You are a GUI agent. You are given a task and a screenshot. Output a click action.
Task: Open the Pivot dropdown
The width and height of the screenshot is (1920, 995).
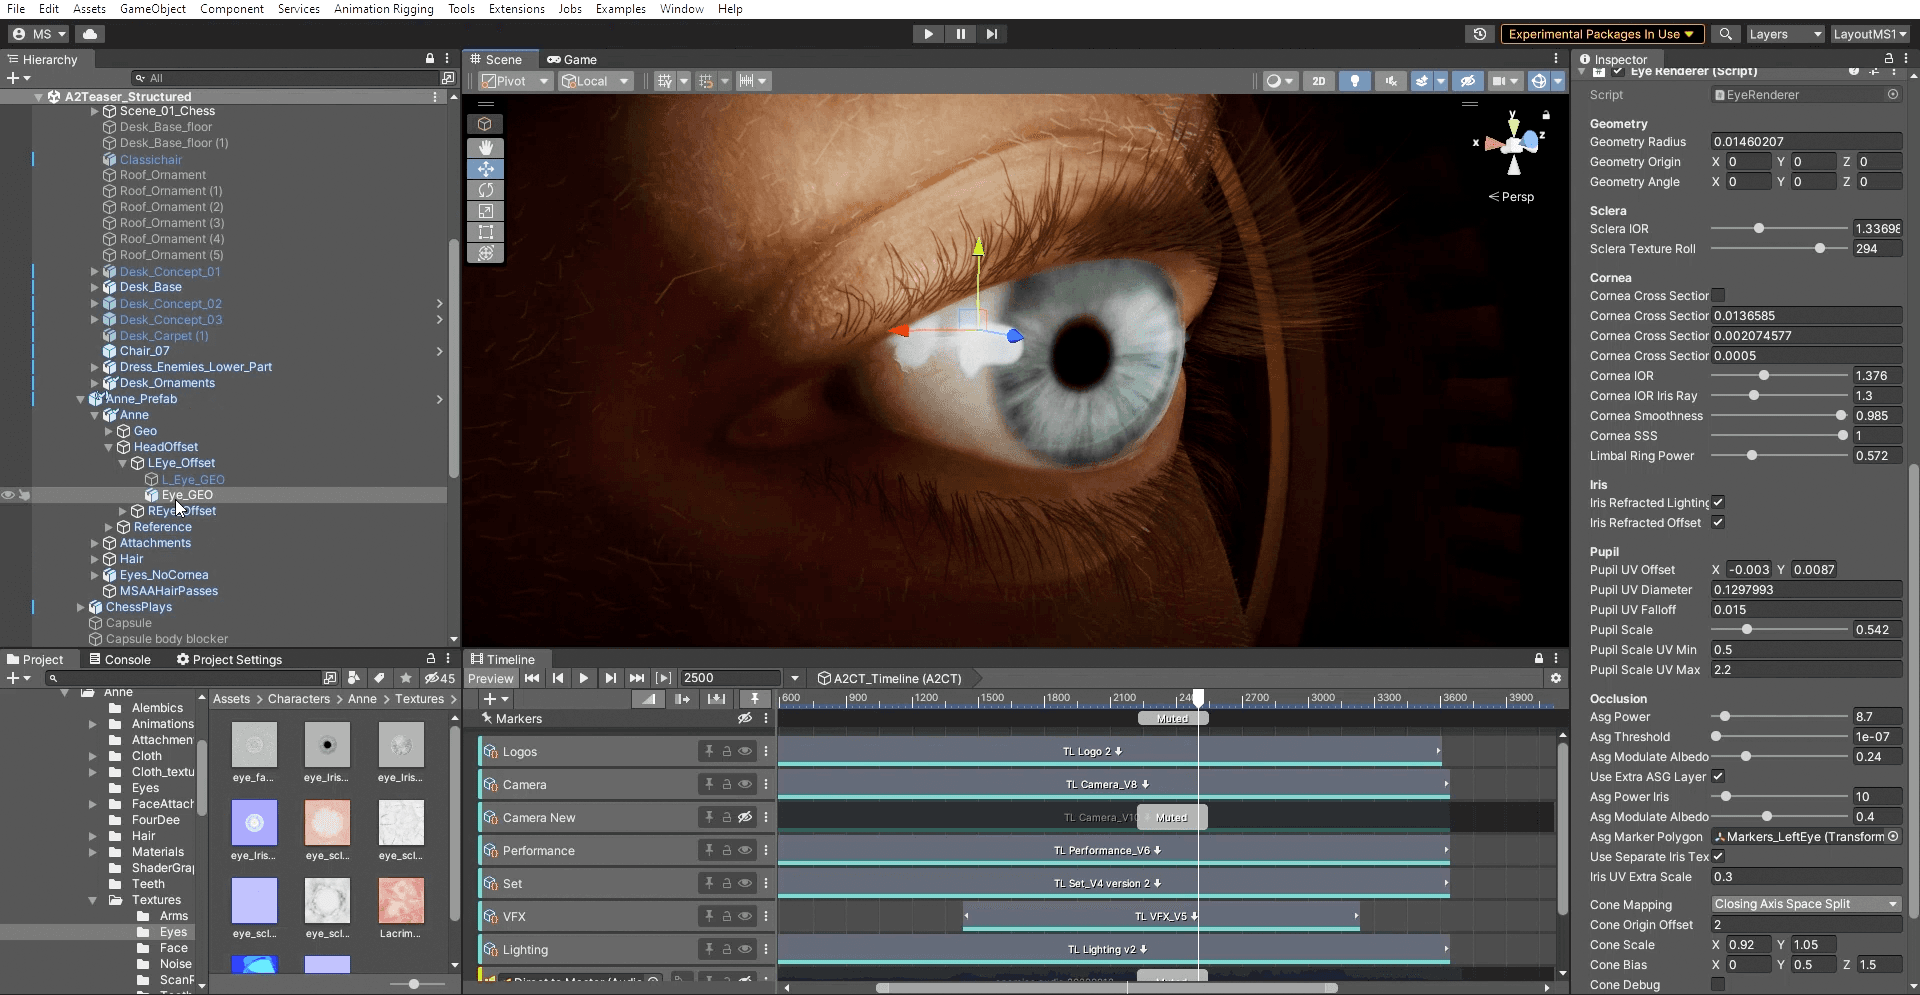coord(513,81)
